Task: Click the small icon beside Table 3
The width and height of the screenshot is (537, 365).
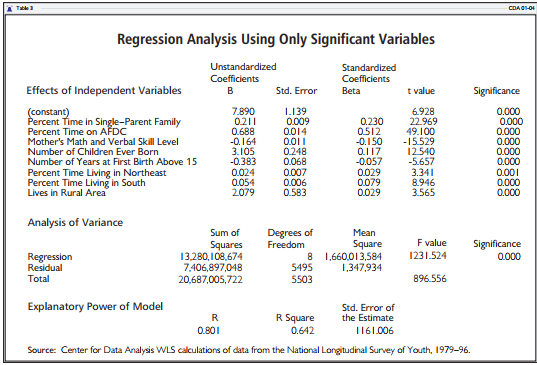Action: (10, 8)
